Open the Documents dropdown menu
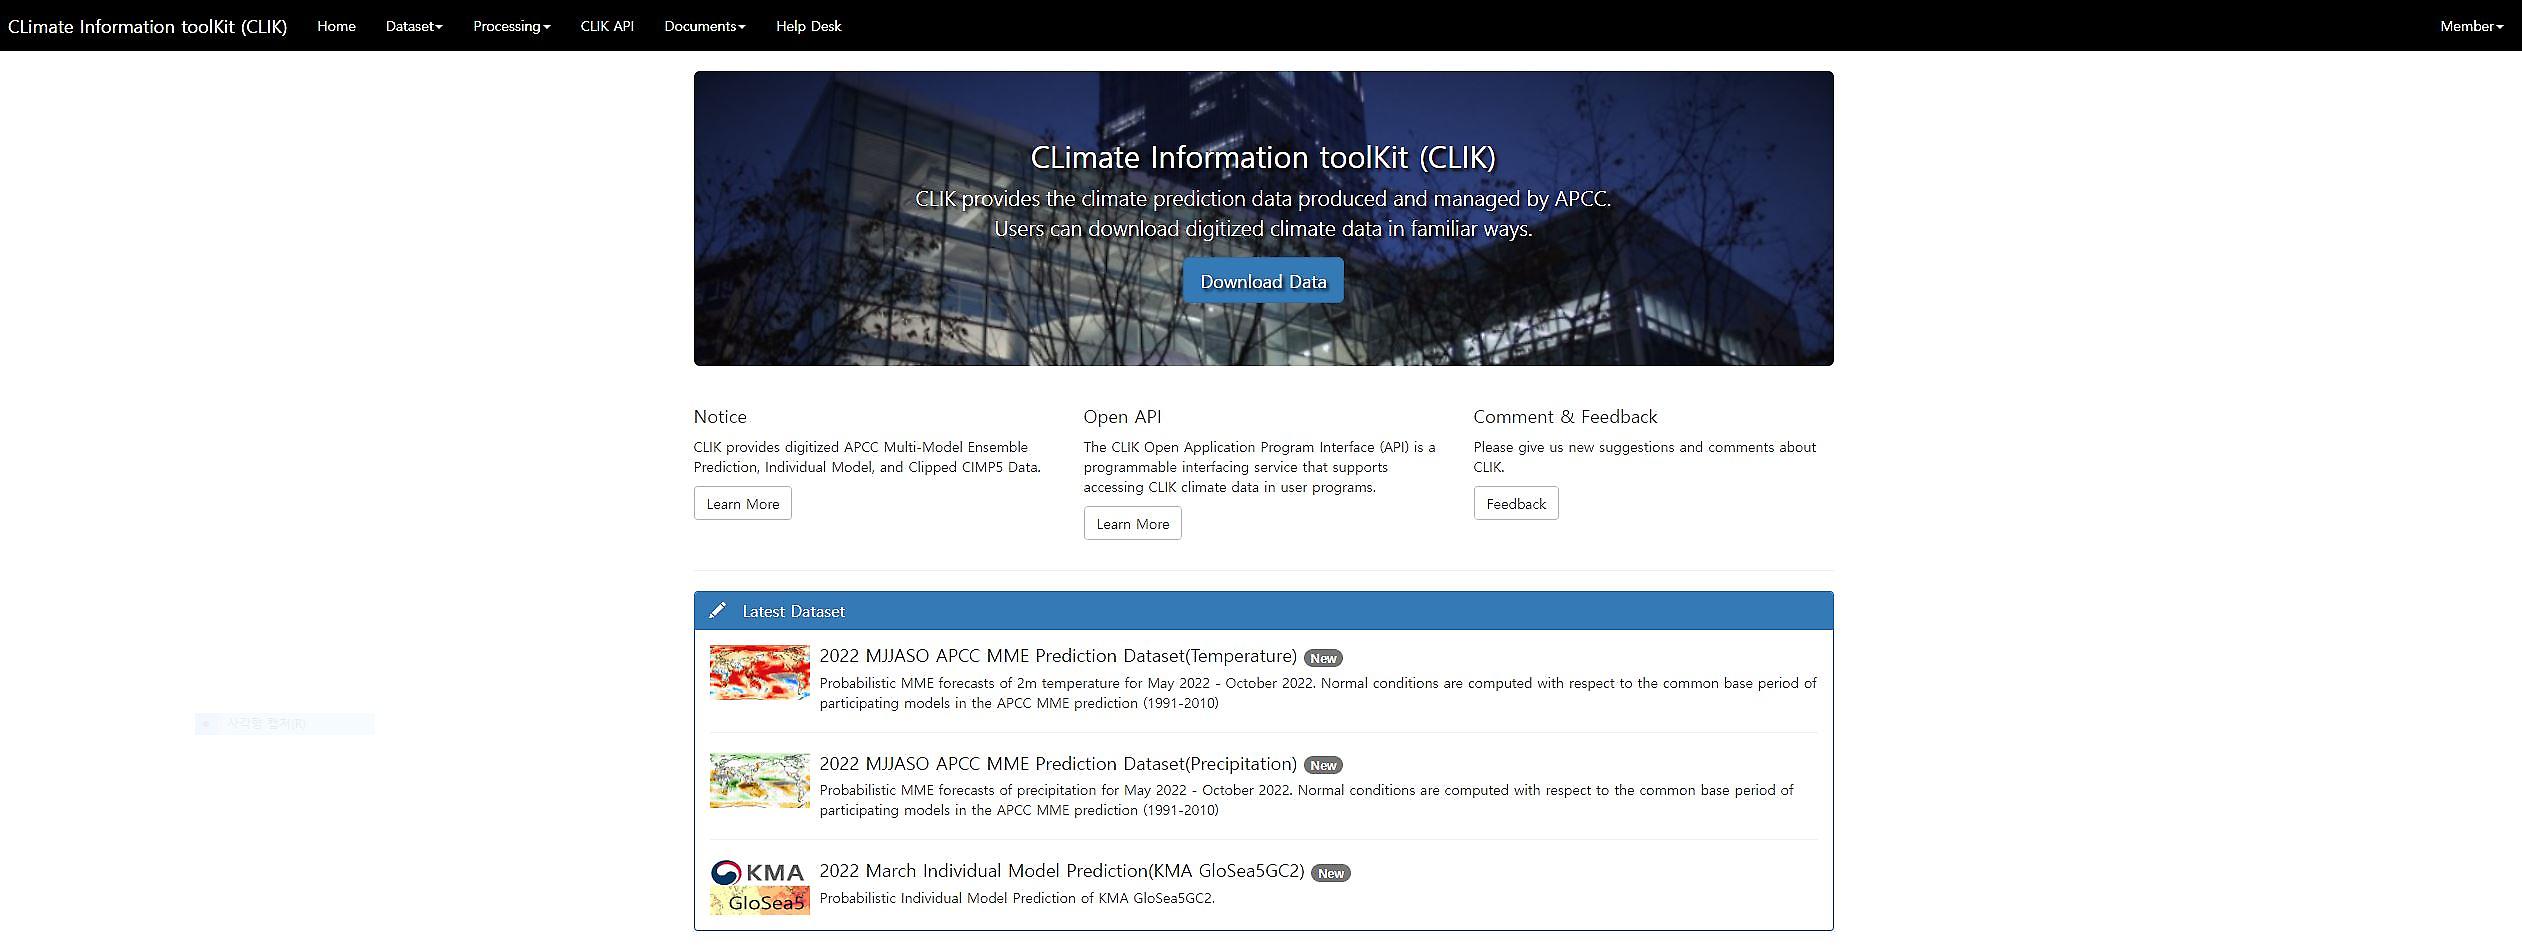 [704, 26]
